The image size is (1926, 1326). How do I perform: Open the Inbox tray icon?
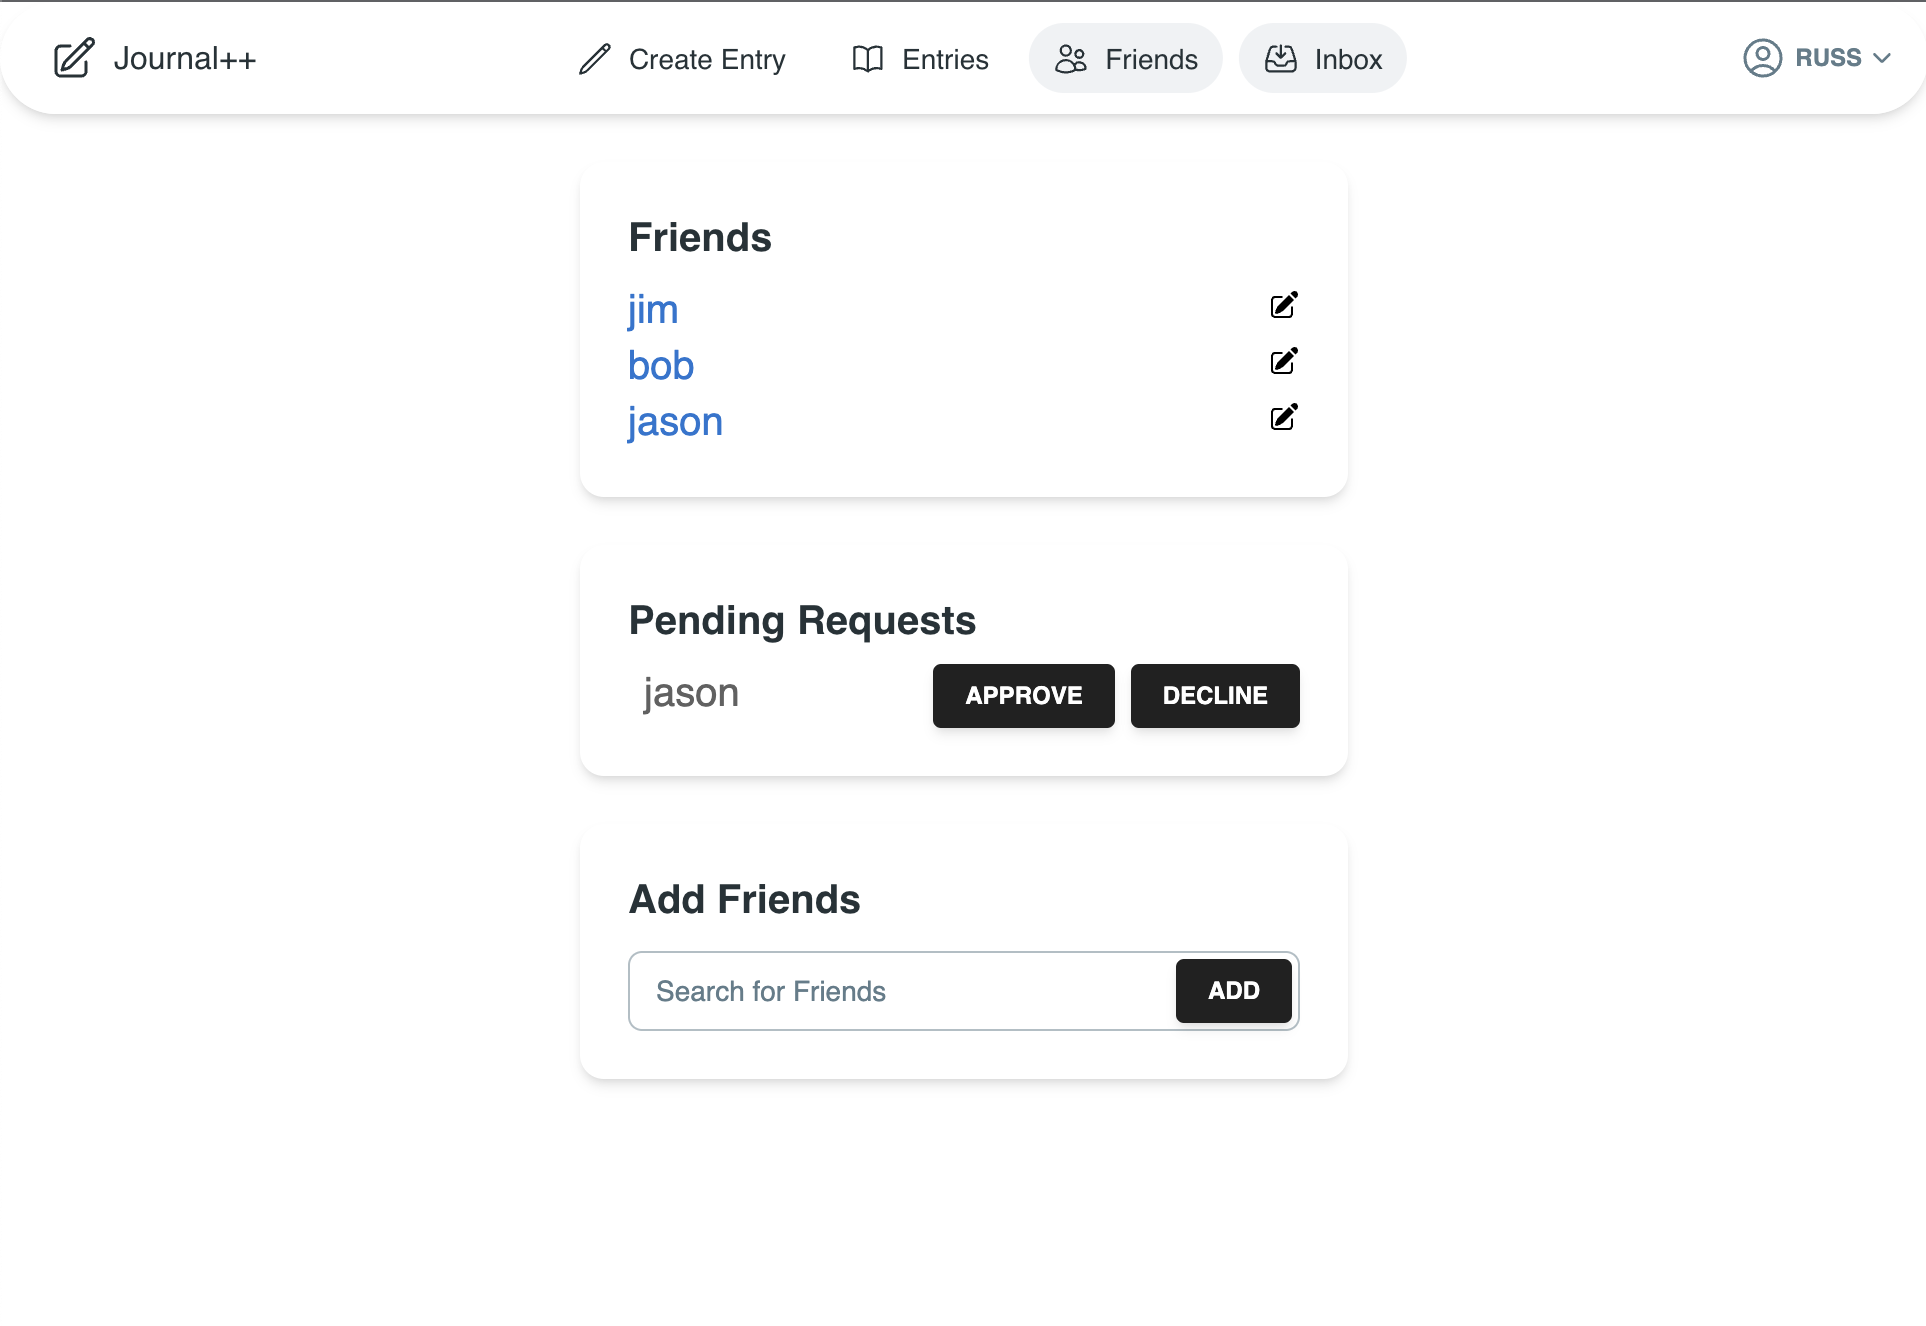1281,58
